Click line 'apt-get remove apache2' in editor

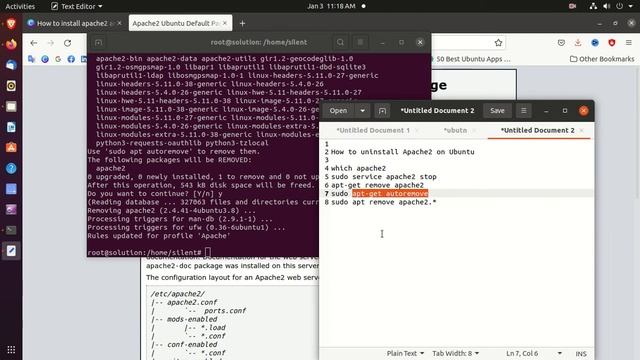(377, 185)
